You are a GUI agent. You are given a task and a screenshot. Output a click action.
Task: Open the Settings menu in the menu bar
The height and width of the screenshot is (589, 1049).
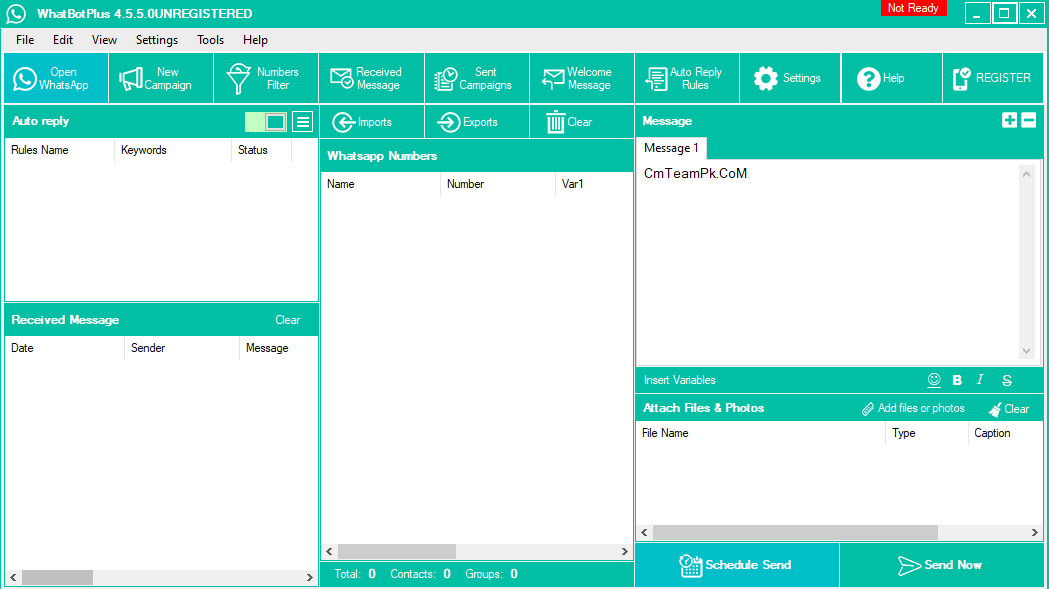coord(157,40)
